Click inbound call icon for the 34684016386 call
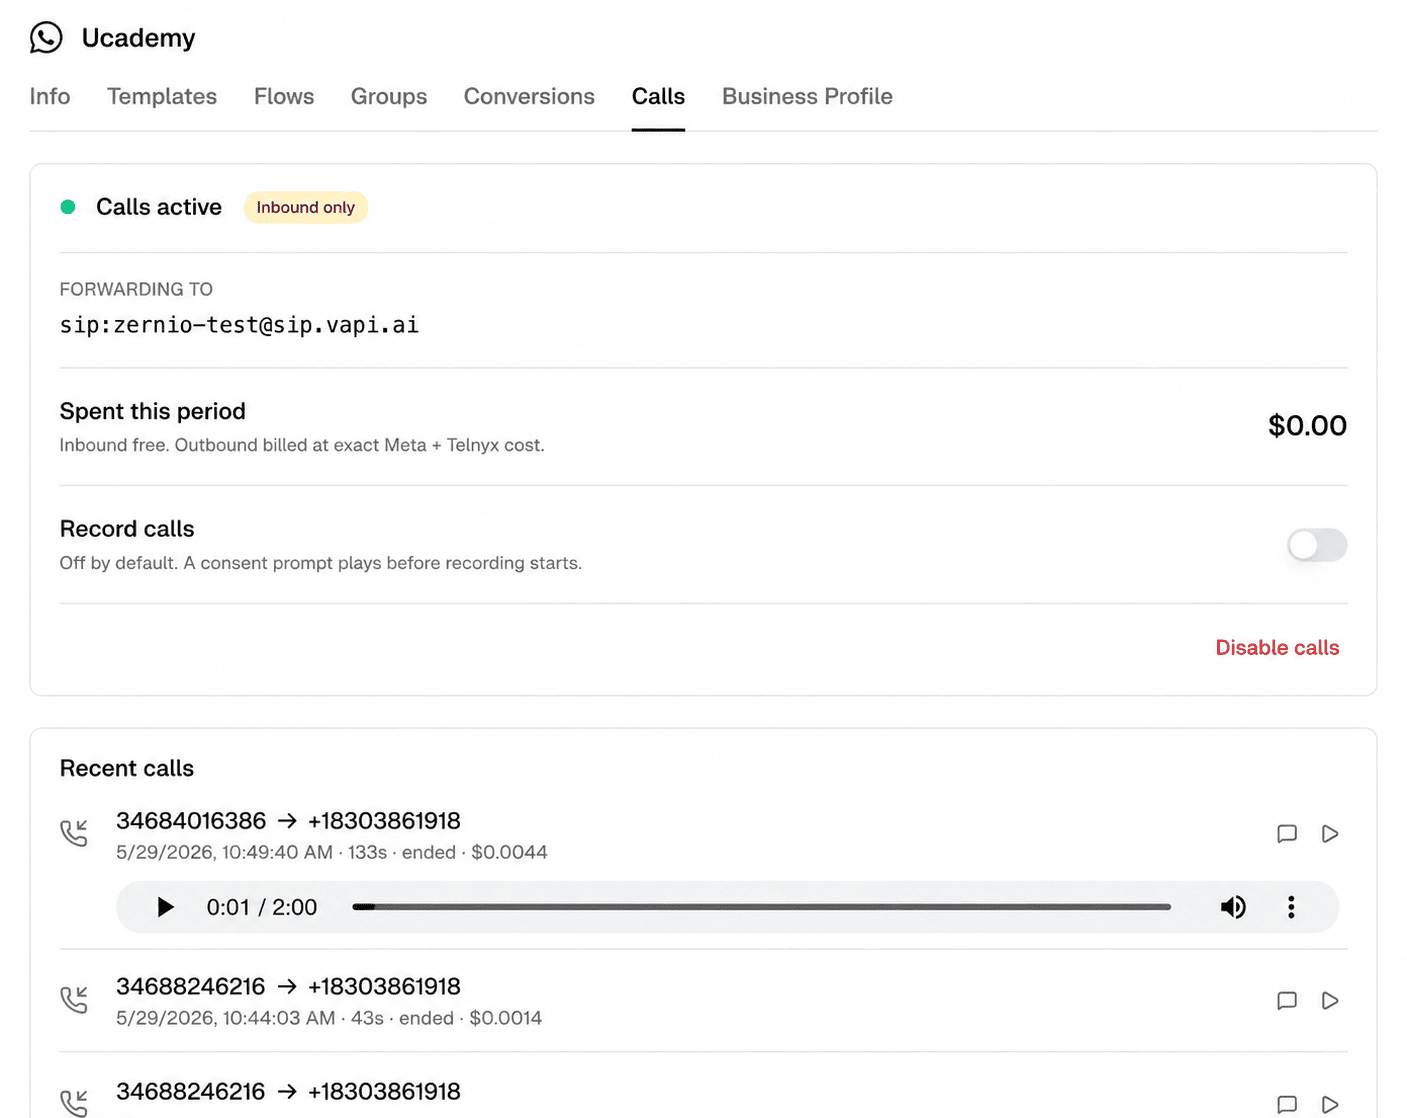This screenshot has height=1118, width=1407. pyautogui.click(x=74, y=833)
